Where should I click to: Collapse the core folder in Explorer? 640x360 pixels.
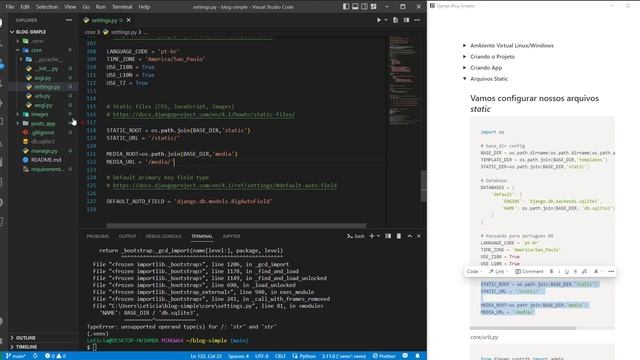18,50
